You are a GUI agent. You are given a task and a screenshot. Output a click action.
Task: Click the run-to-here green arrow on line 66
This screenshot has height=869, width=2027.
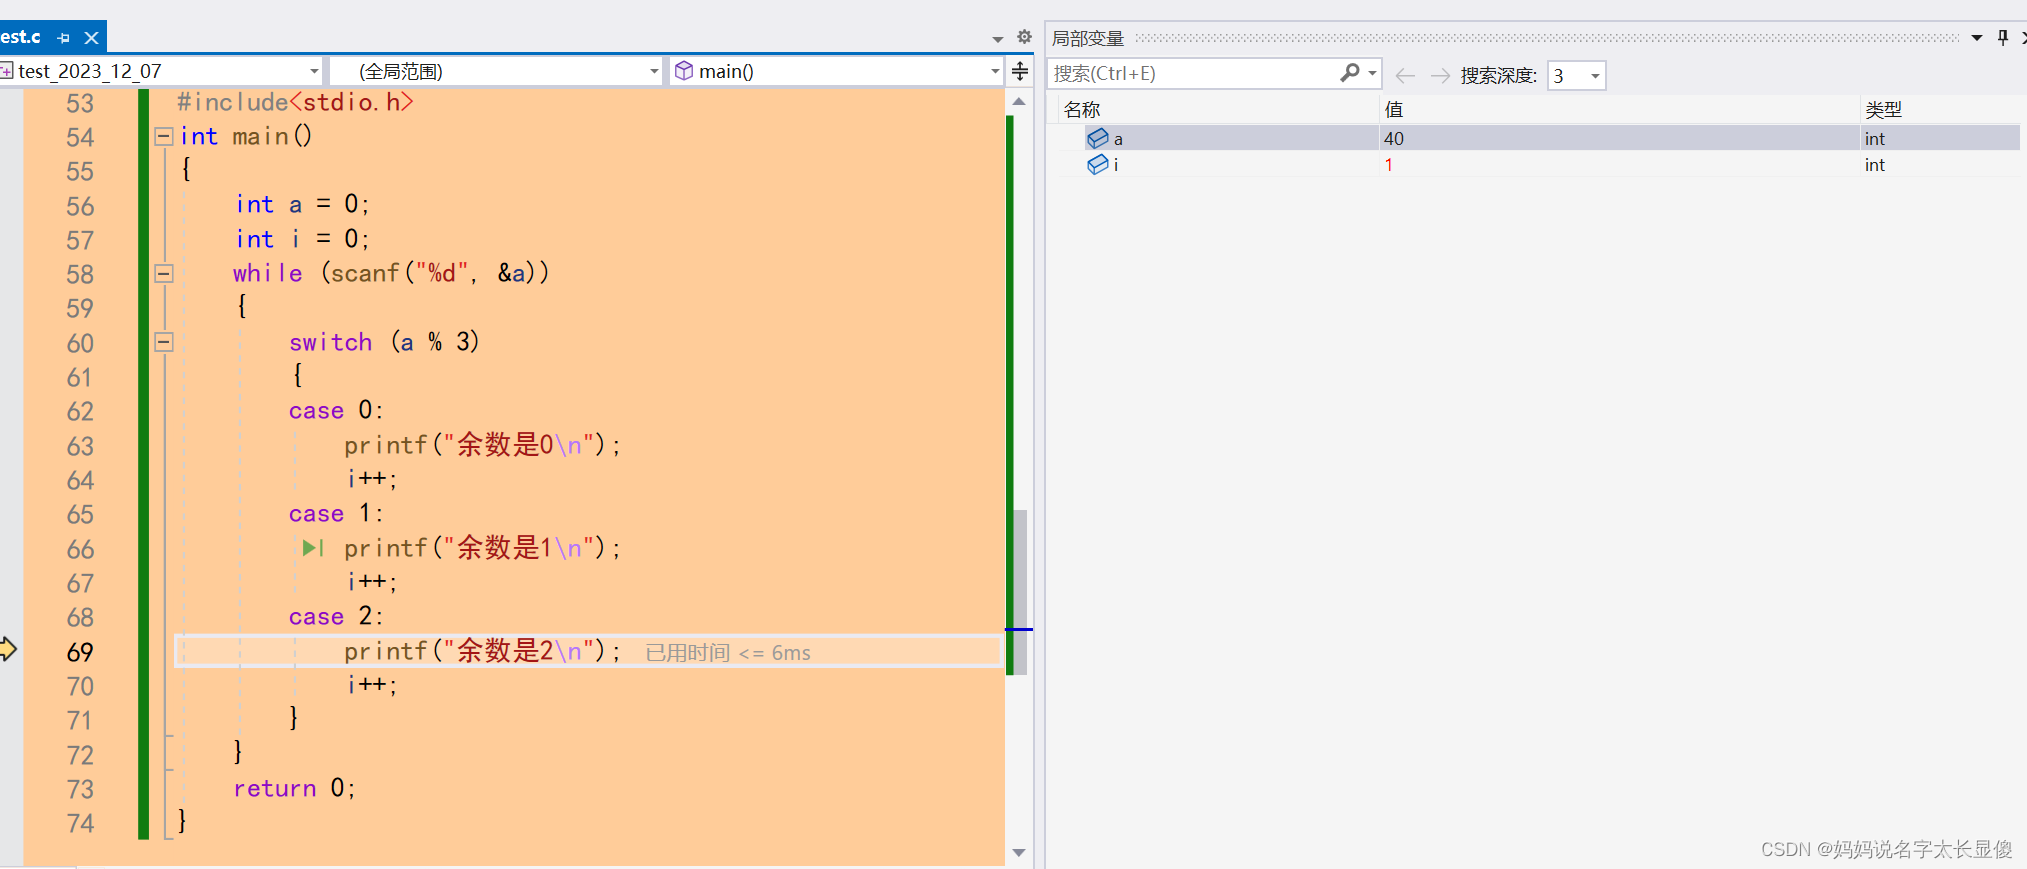tap(313, 548)
